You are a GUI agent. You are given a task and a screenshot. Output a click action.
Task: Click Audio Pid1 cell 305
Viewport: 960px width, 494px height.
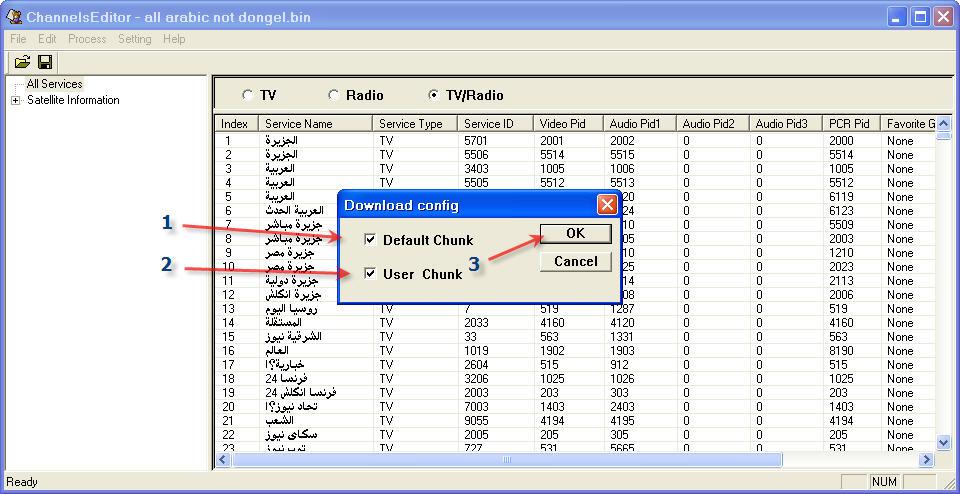(x=620, y=435)
